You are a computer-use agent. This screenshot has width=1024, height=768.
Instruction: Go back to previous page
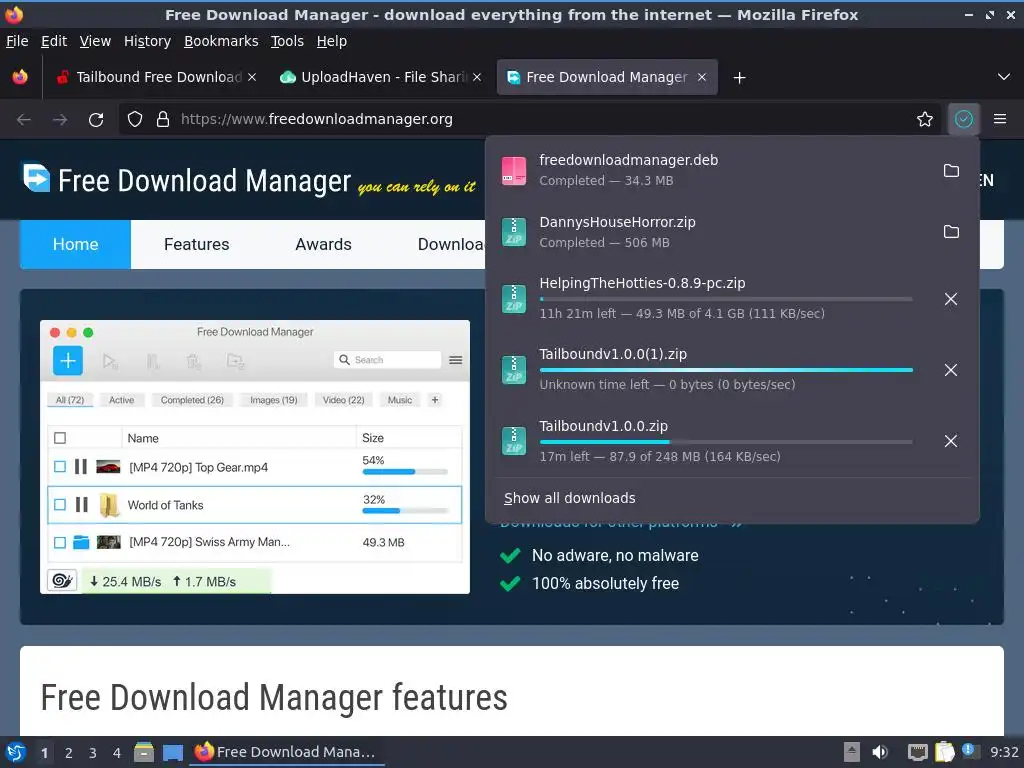coord(24,120)
